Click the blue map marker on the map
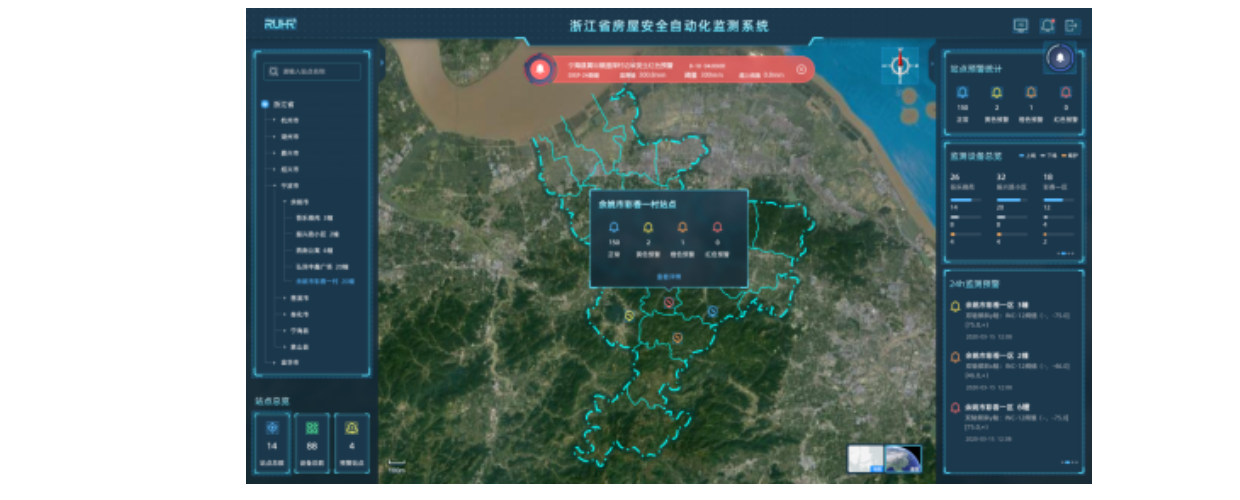The width and height of the screenshot is (1240, 500). tap(712, 312)
